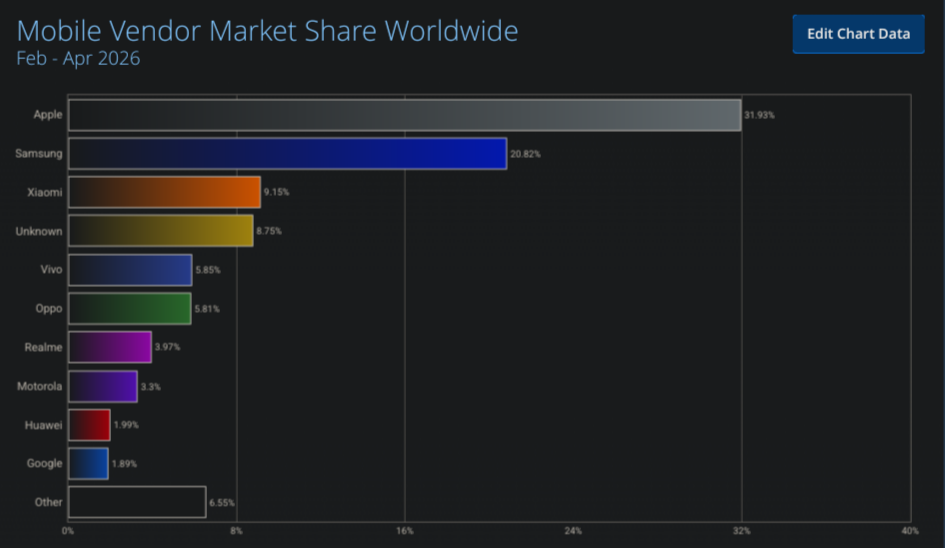Click the Google axis label
The width and height of the screenshot is (945, 548).
[45, 464]
